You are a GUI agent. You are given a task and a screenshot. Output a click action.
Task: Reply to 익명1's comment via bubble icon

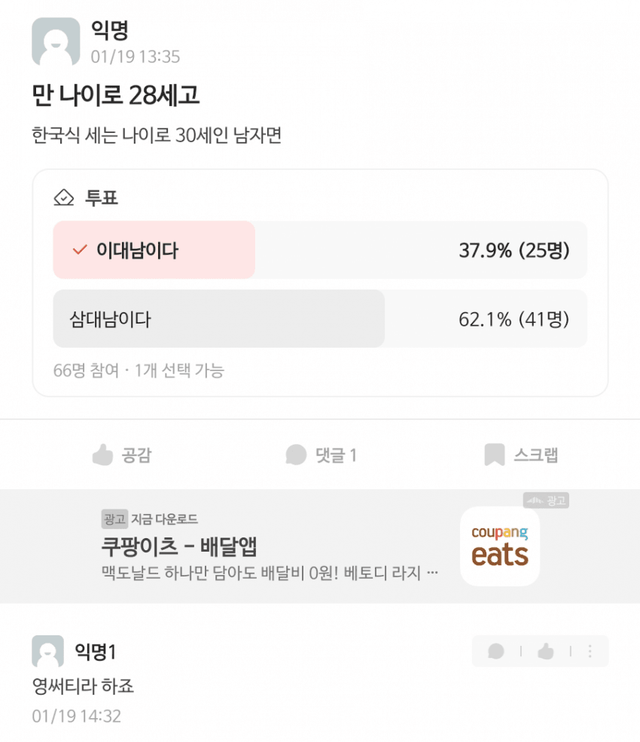click(x=496, y=652)
